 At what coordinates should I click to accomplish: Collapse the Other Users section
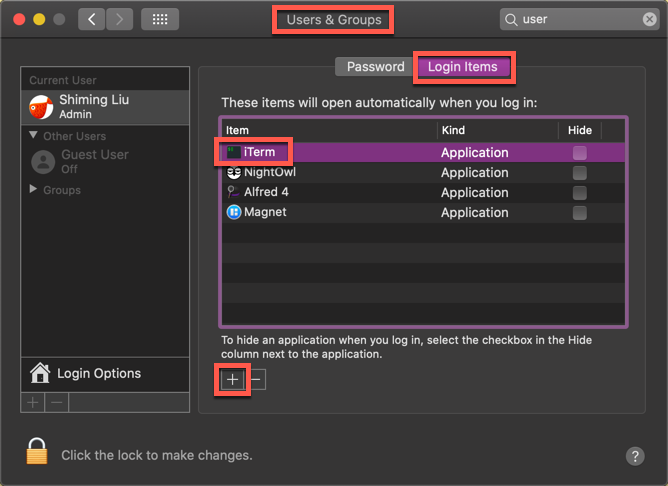[33, 135]
